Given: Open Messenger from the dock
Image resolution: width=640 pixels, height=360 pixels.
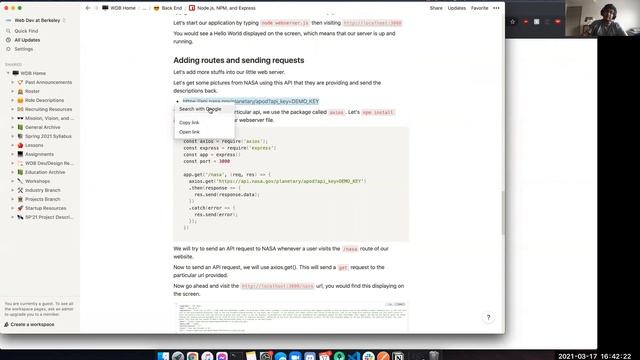Looking at the screenshot, I should 222,356.
